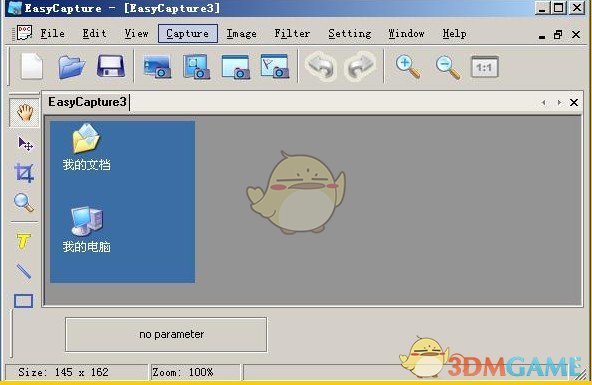
Task: Open the View menu
Action: coord(136,34)
